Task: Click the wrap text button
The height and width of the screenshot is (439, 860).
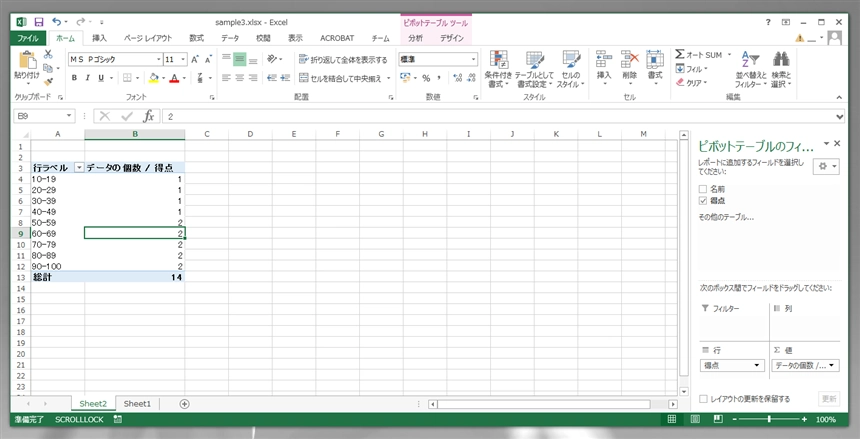Action: pos(343,59)
